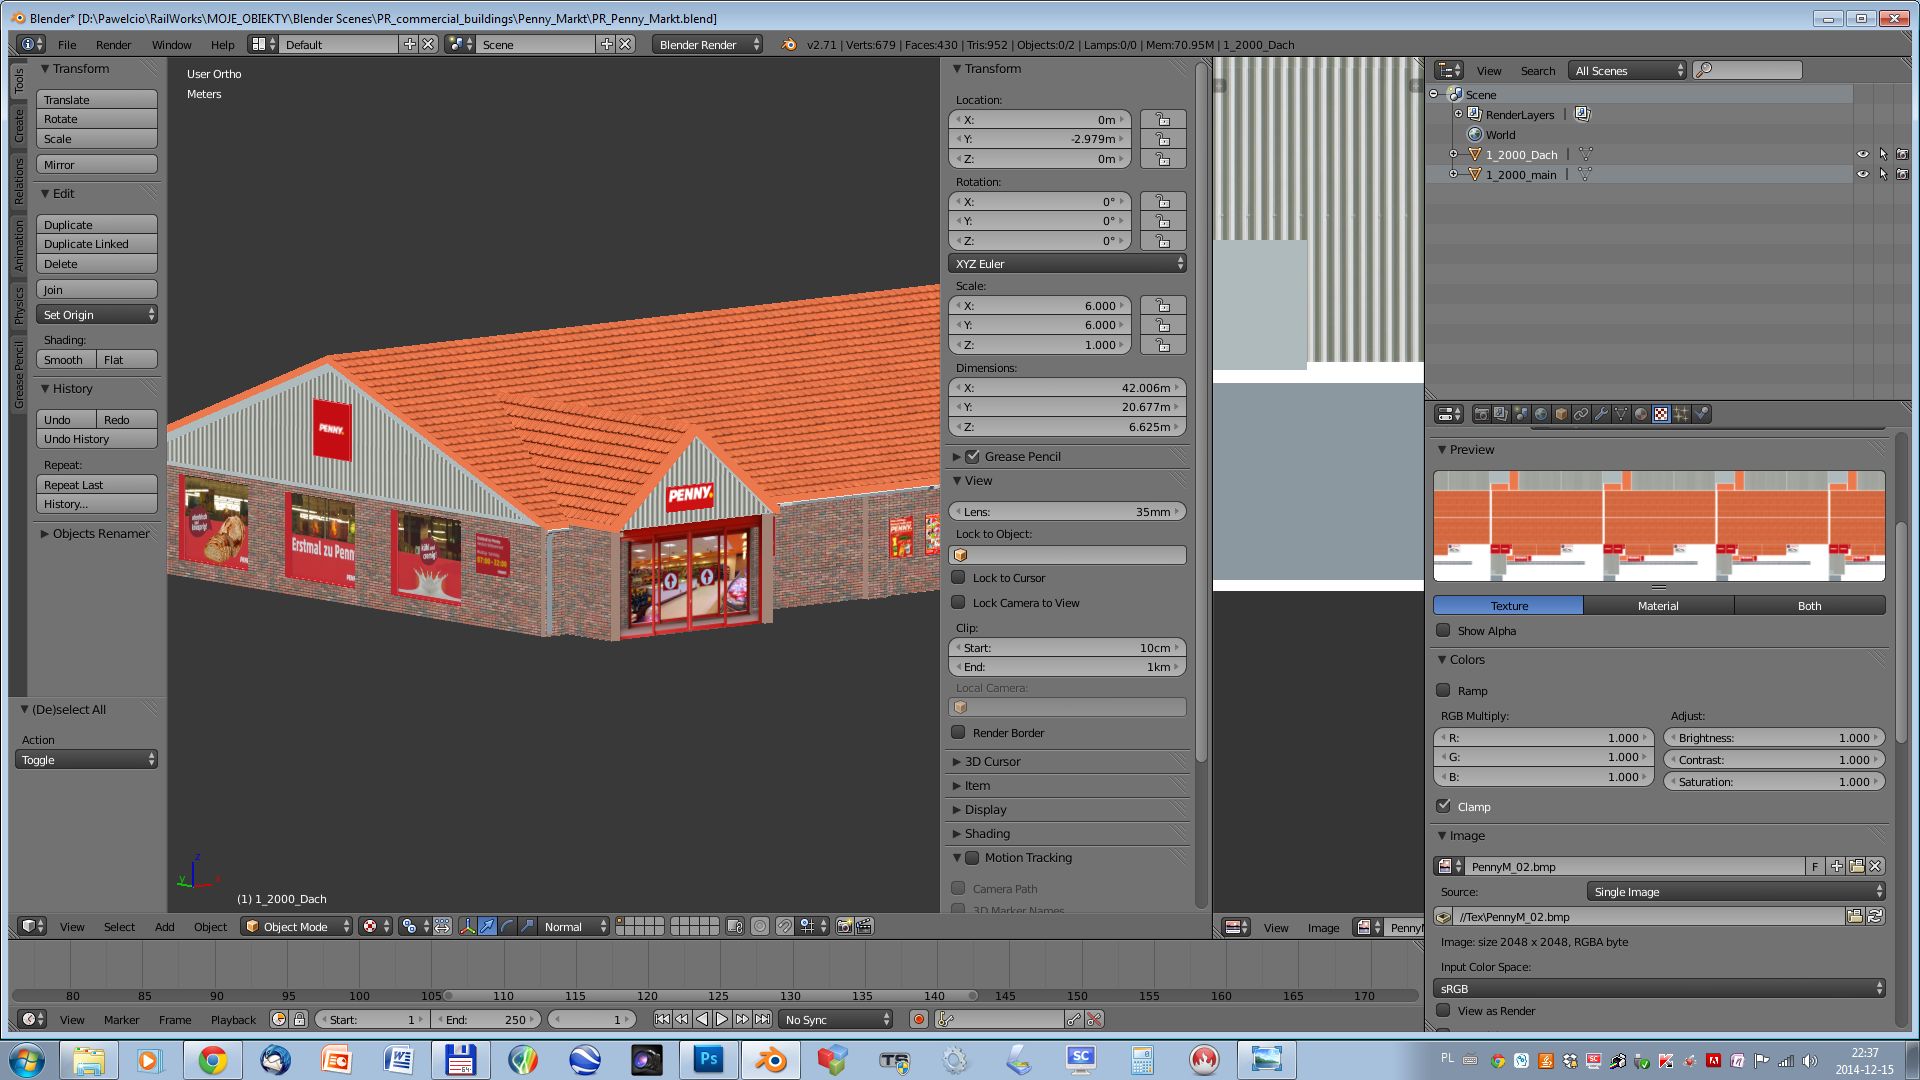Toggle the 3D manipulator axis icon
This screenshot has width=1920, height=1080.
[467, 927]
